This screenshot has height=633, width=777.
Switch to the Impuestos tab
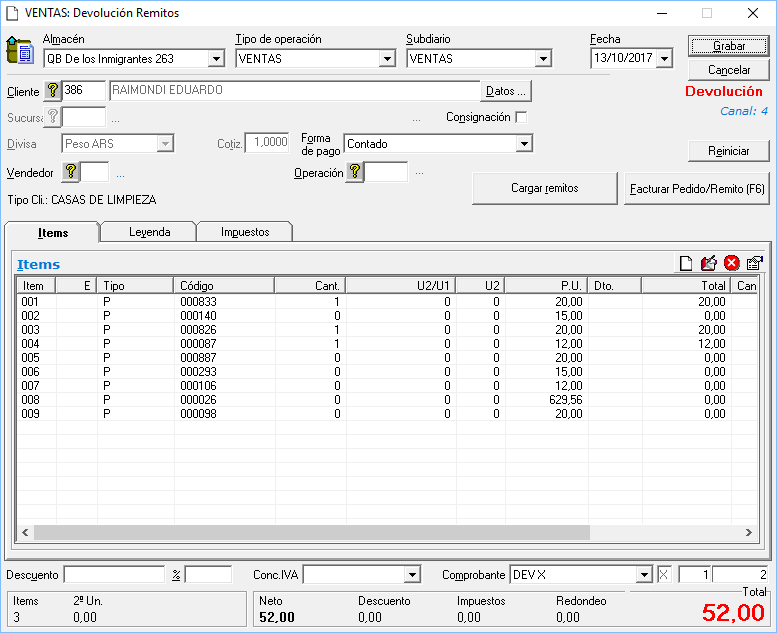[x=245, y=232]
